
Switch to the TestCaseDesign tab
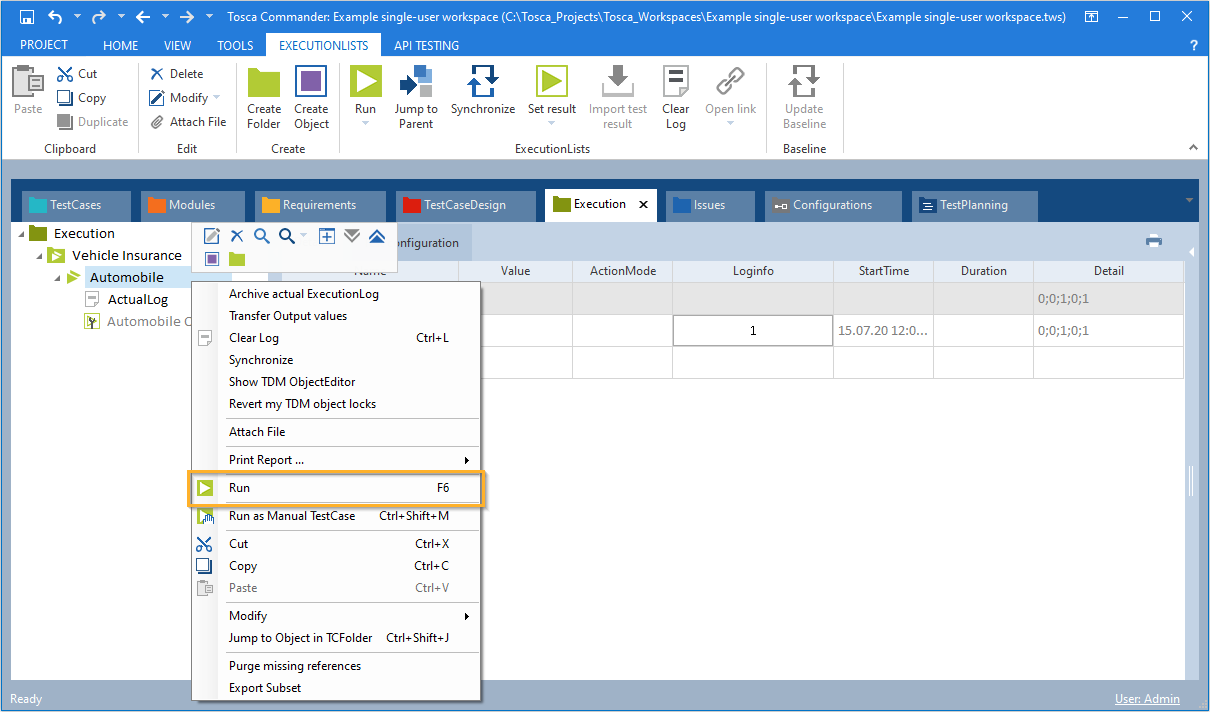(463, 205)
